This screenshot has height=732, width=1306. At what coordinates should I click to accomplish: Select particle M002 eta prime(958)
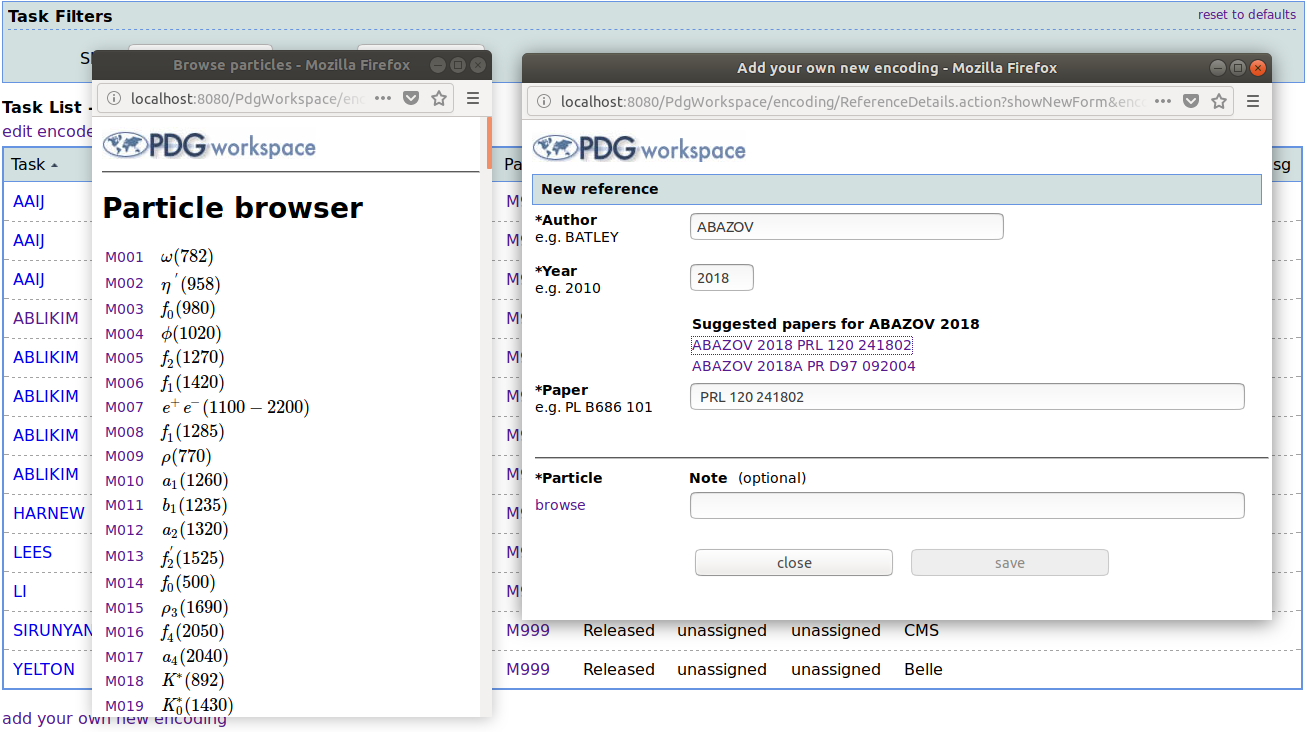pos(125,284)
